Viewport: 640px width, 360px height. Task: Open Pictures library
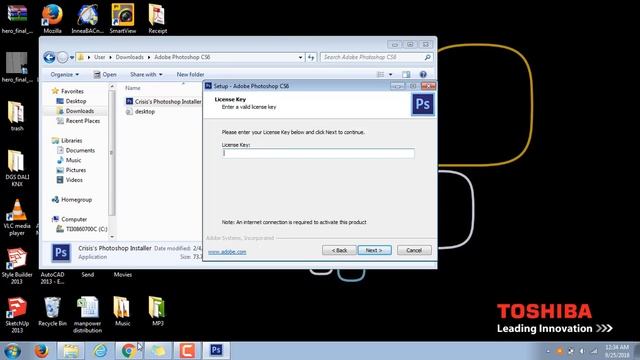tap(71, 170)
